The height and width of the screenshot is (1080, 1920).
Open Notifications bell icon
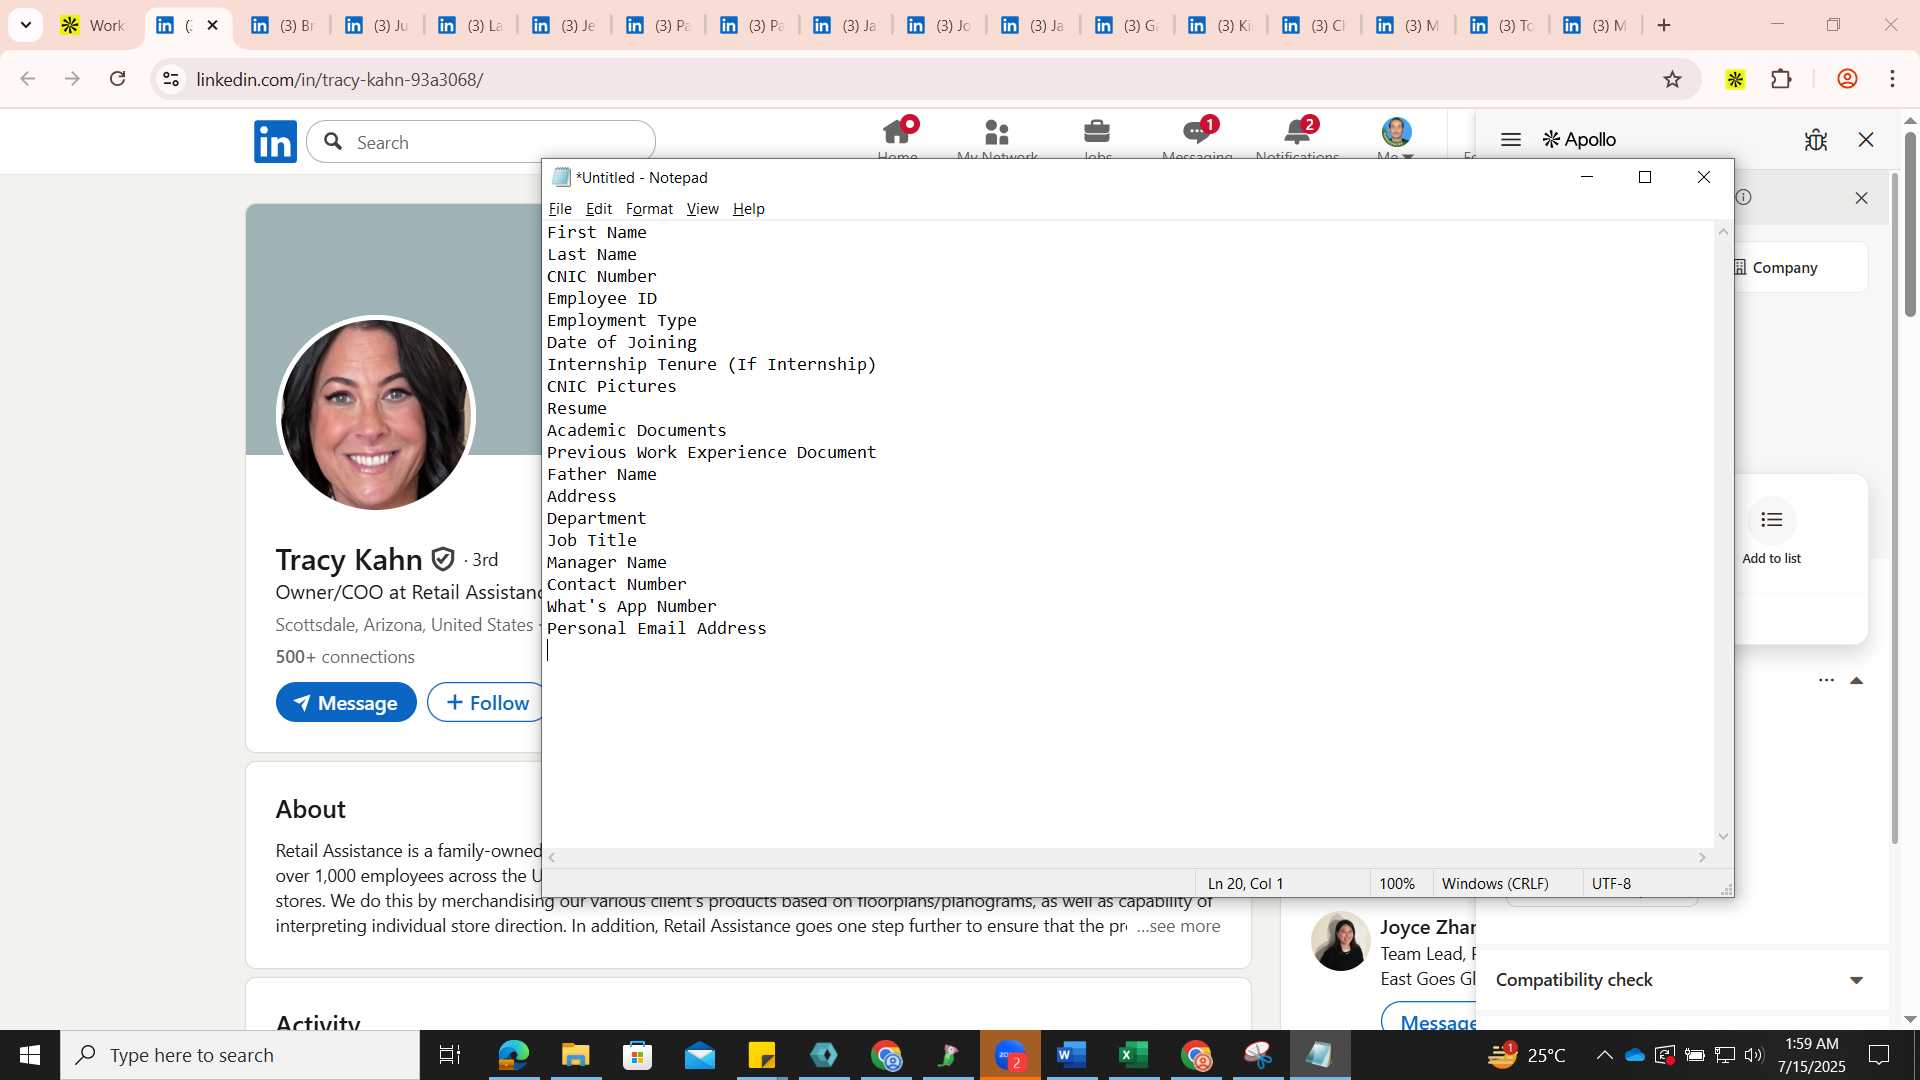click(1298, 133)
